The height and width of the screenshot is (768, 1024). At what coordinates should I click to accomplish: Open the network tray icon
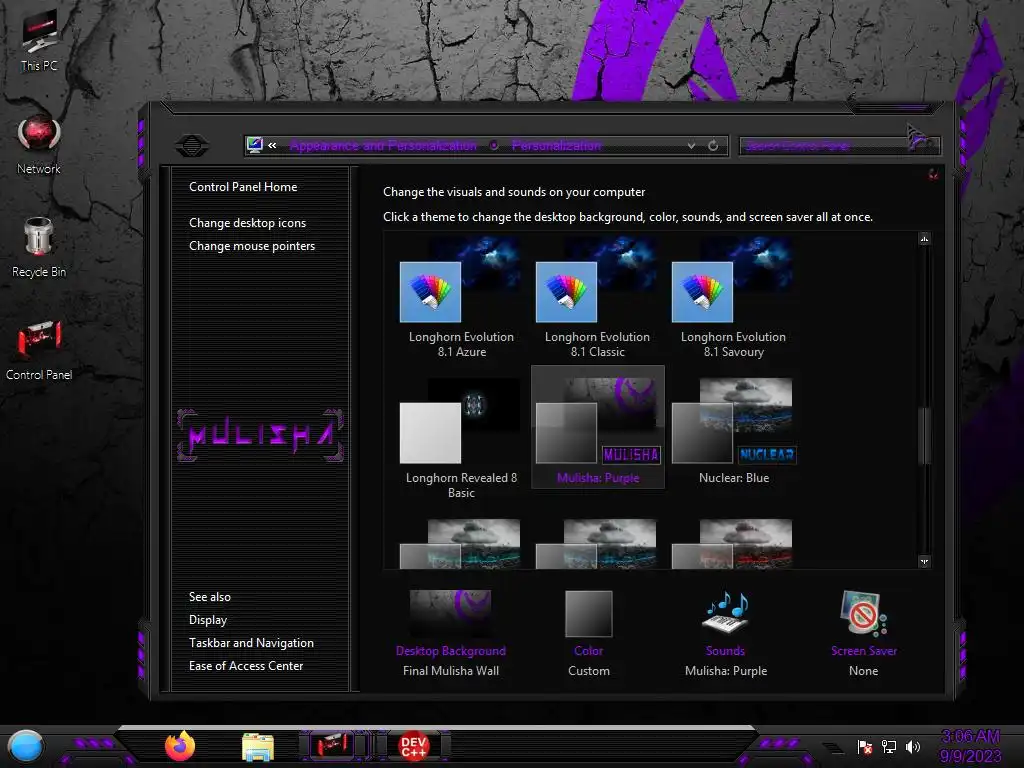(889, 746)
